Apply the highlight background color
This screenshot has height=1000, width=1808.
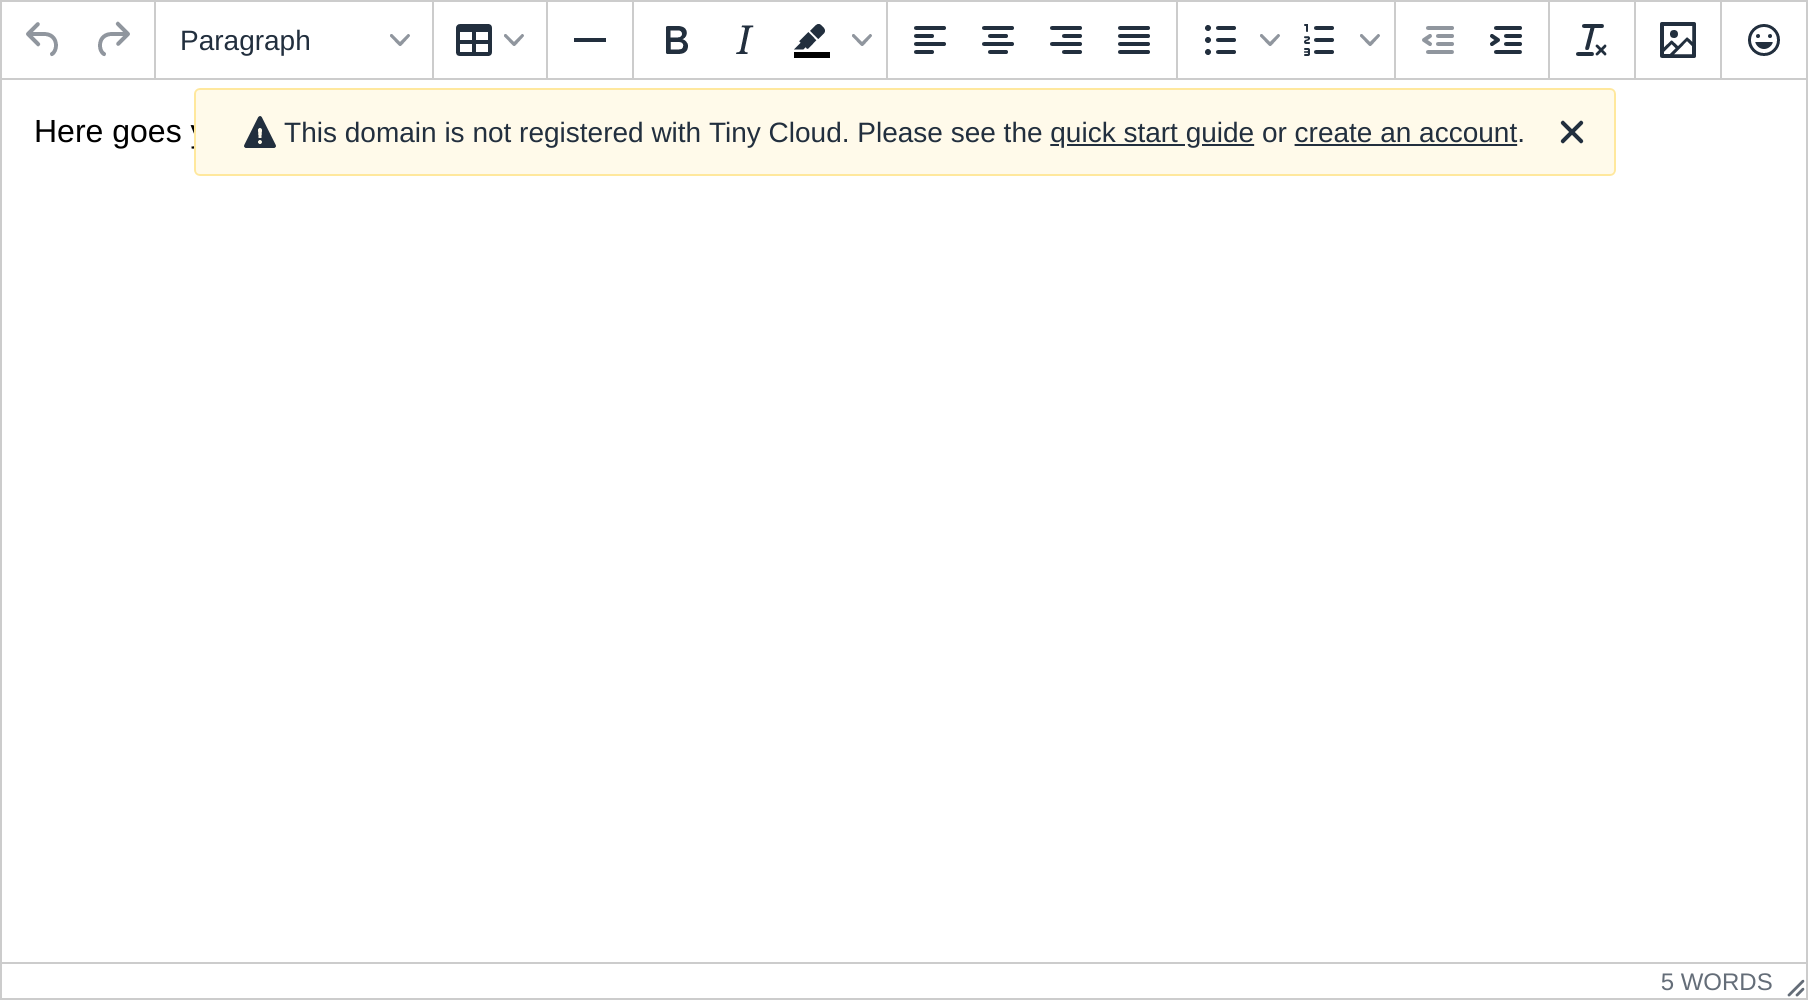(x=812, y=40)
